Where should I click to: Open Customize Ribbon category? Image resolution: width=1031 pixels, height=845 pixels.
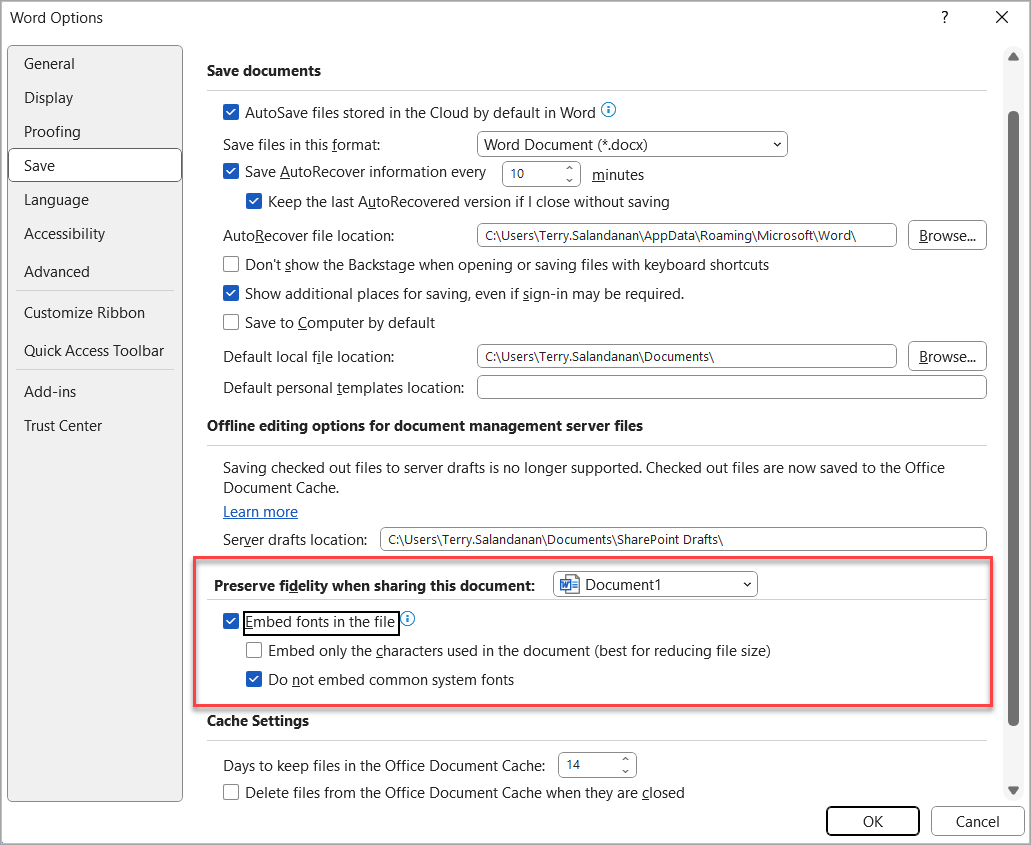95,312
